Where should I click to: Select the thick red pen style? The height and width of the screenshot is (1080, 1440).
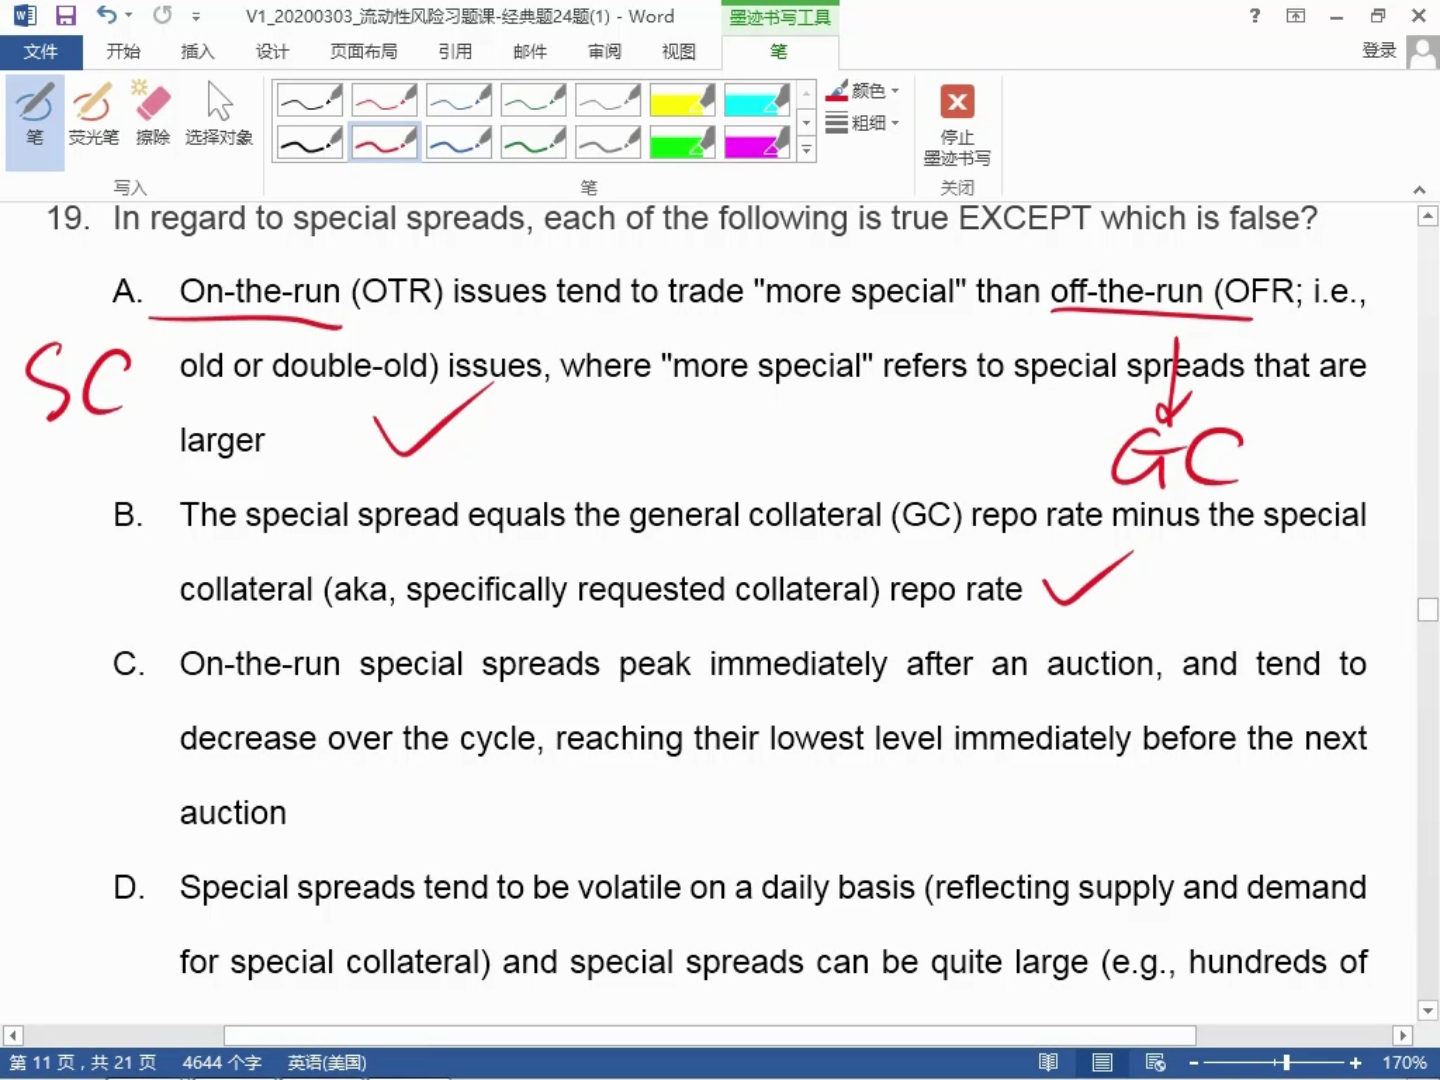[x=384, y=142]
